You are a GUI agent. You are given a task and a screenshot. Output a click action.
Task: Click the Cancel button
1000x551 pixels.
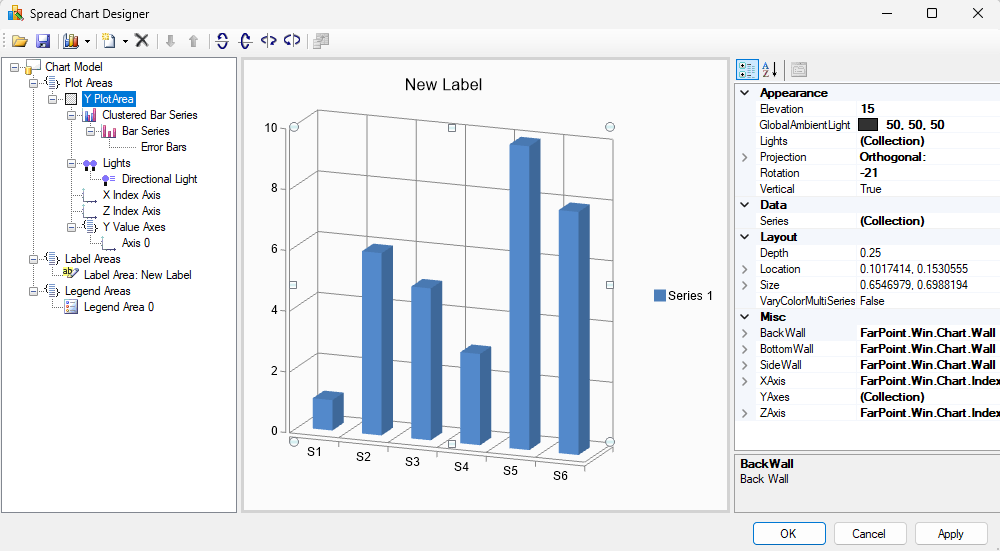point(869,534)
